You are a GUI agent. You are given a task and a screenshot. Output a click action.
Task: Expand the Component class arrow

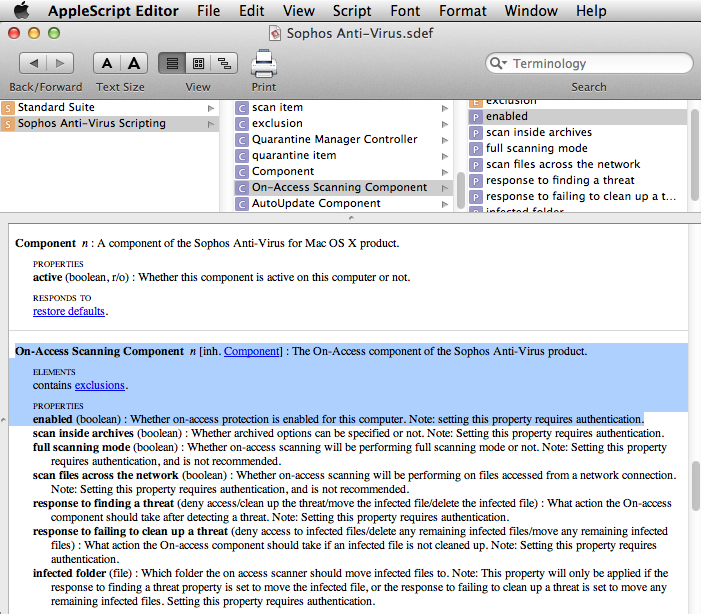point(445,172)
